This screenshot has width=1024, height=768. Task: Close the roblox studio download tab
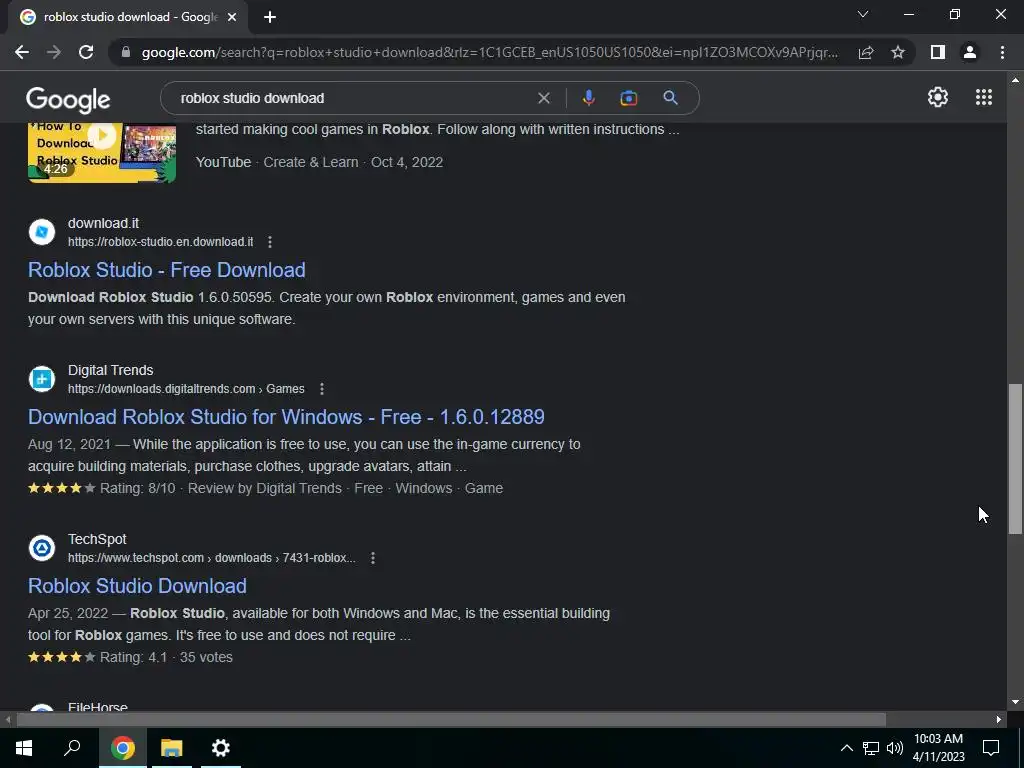point(232,18)
